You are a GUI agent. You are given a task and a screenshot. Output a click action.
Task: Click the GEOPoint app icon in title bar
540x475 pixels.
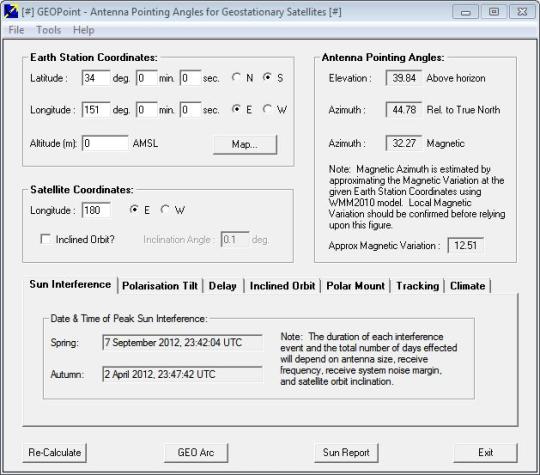(x=11, y=12)
